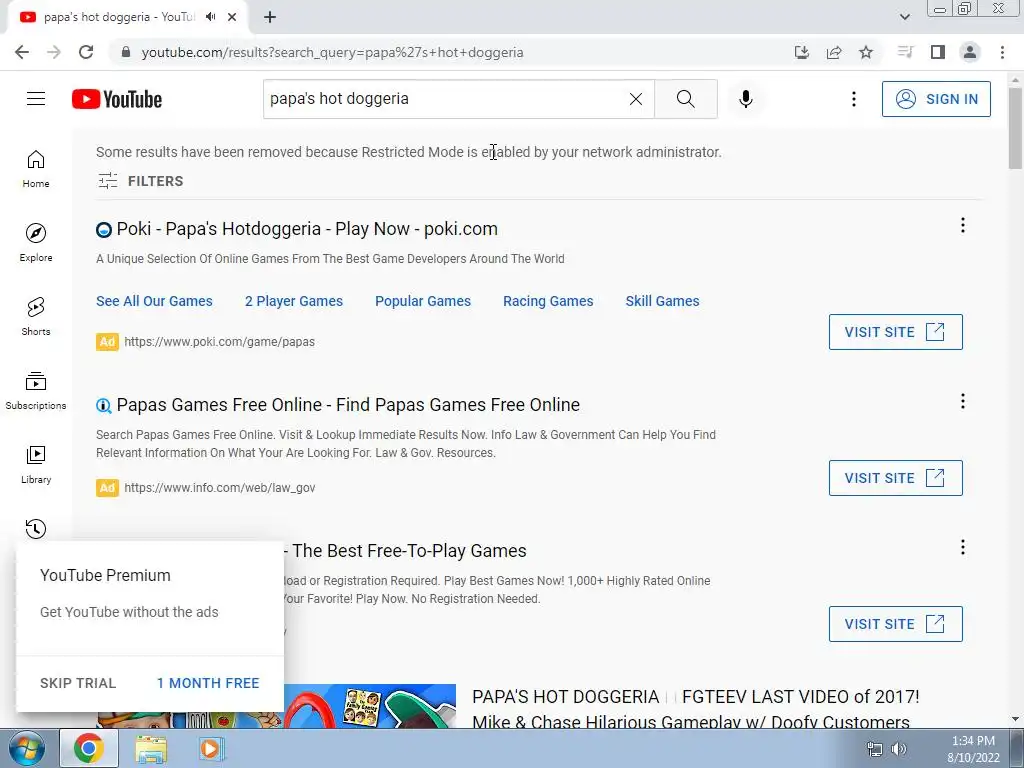Mute tab via speaker icon on tab
Viewport: 1024px width, 768px height.
pyautogui.click(x=210, y=17)
